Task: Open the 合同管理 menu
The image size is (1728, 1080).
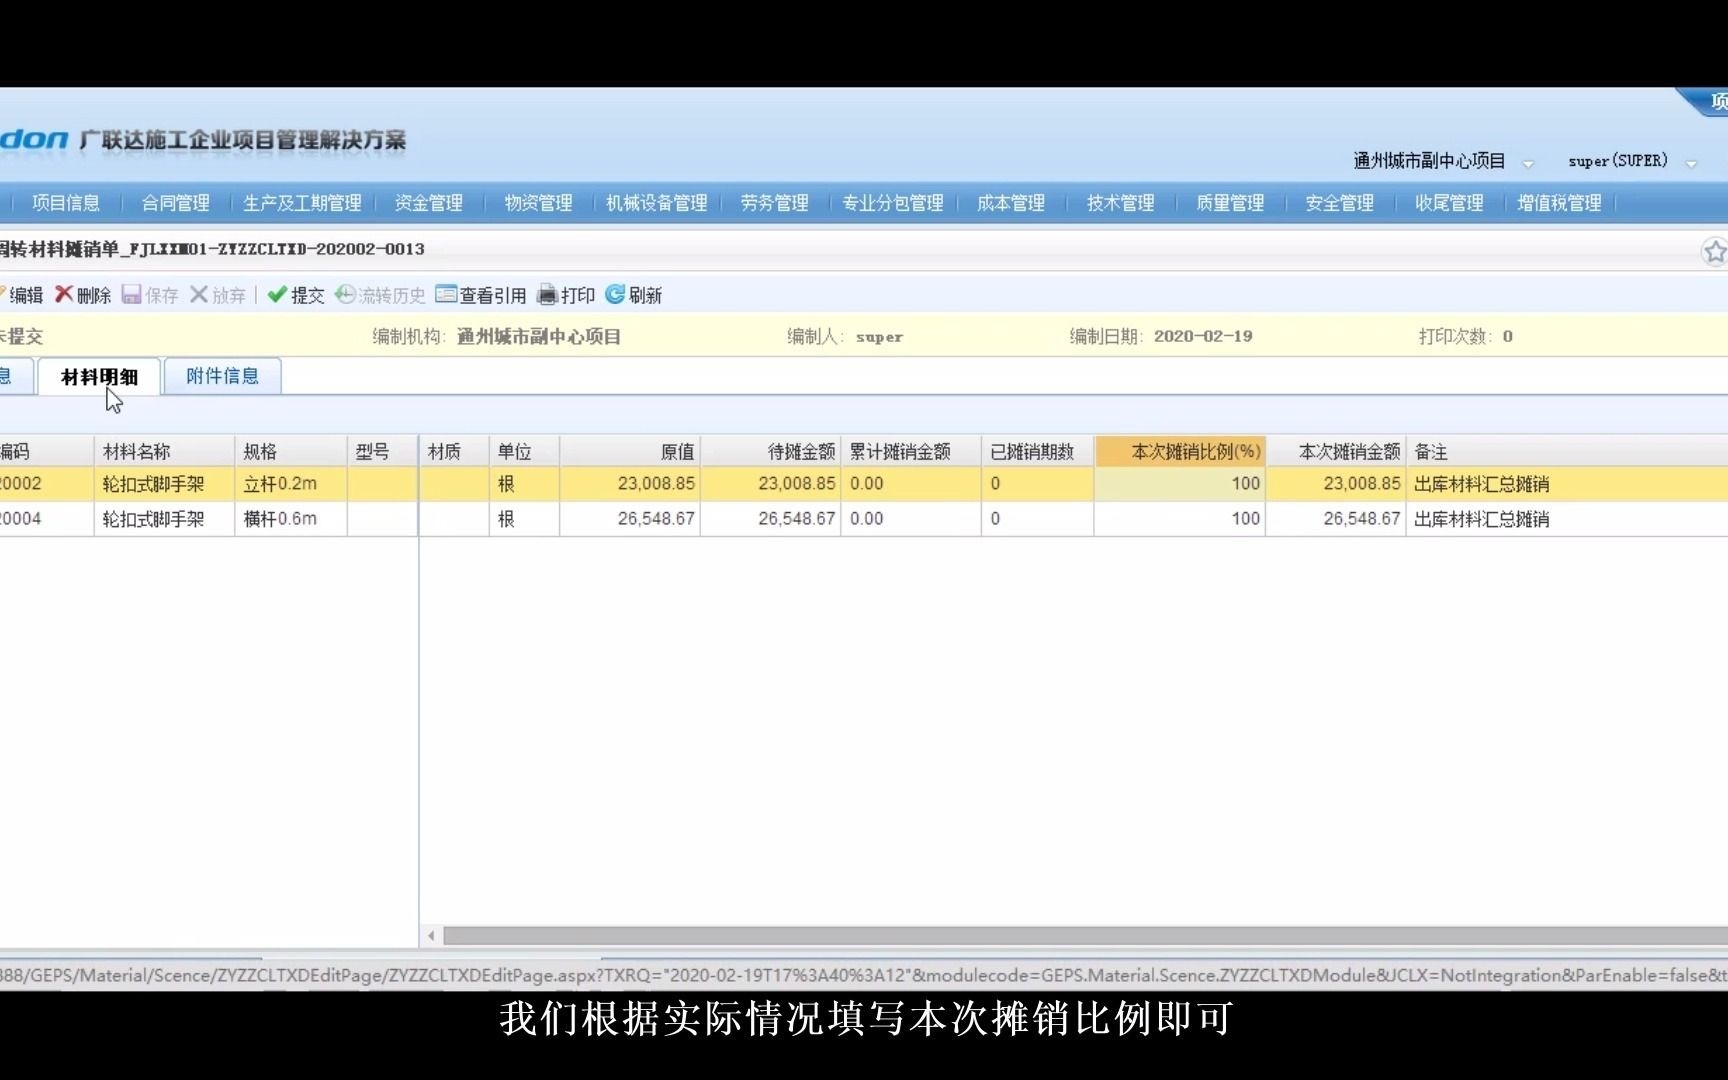Action: 176,203
